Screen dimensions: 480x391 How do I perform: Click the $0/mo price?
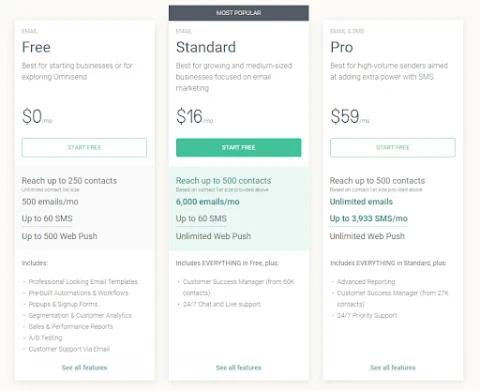[37, 117]
